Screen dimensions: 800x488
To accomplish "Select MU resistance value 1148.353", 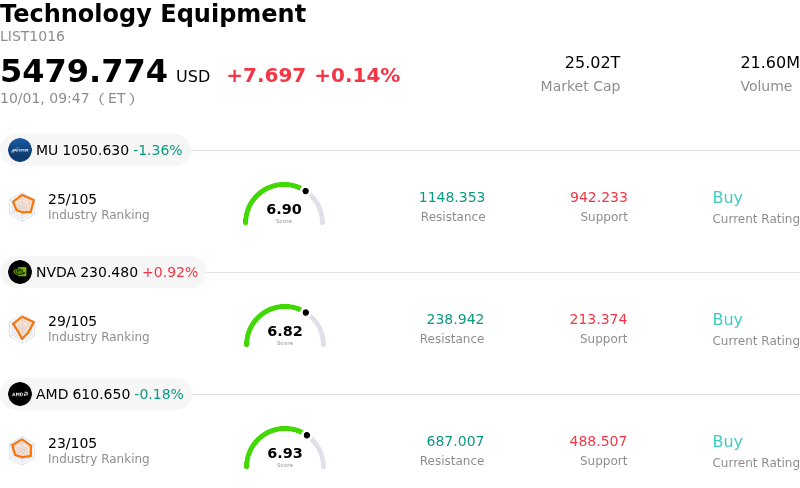I will pyautogui.click(x=452, y=197).
